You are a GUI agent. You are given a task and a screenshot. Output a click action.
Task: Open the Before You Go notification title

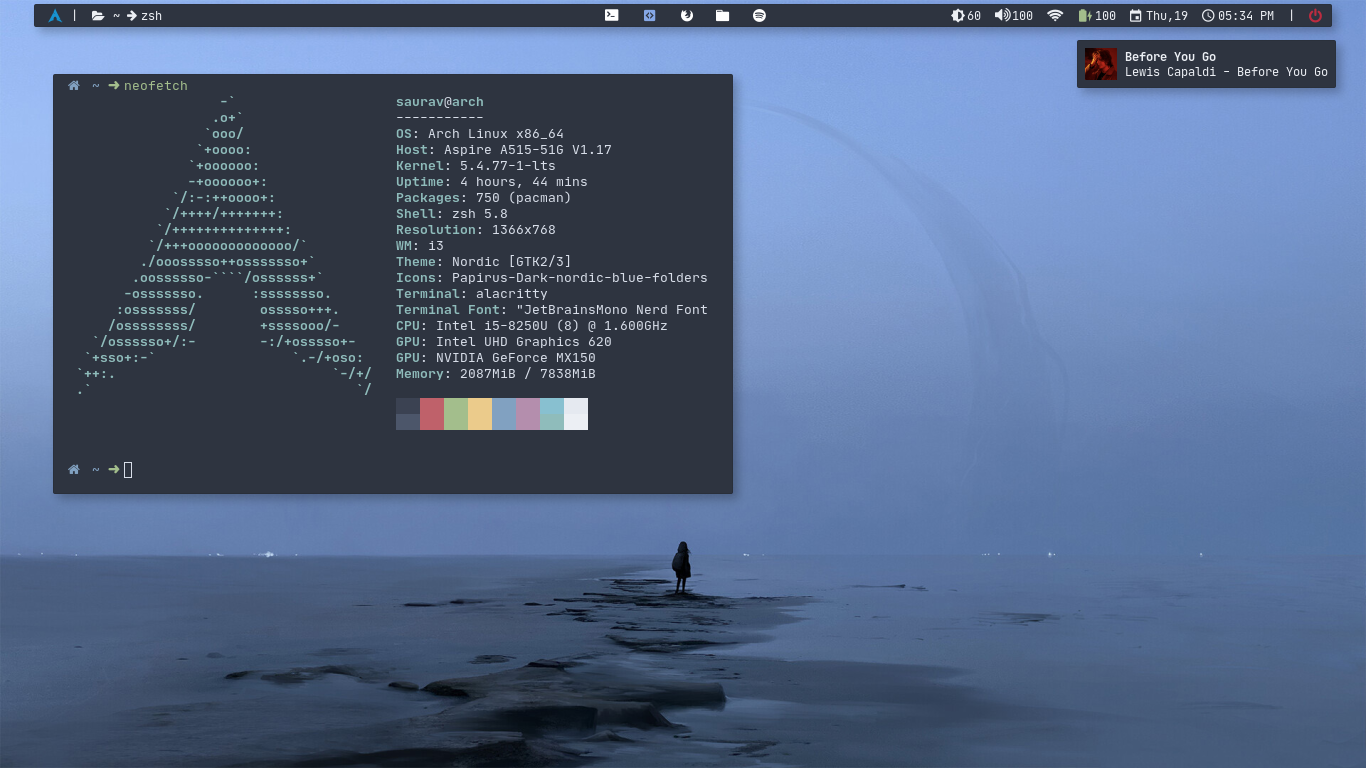coord(1170,57)
